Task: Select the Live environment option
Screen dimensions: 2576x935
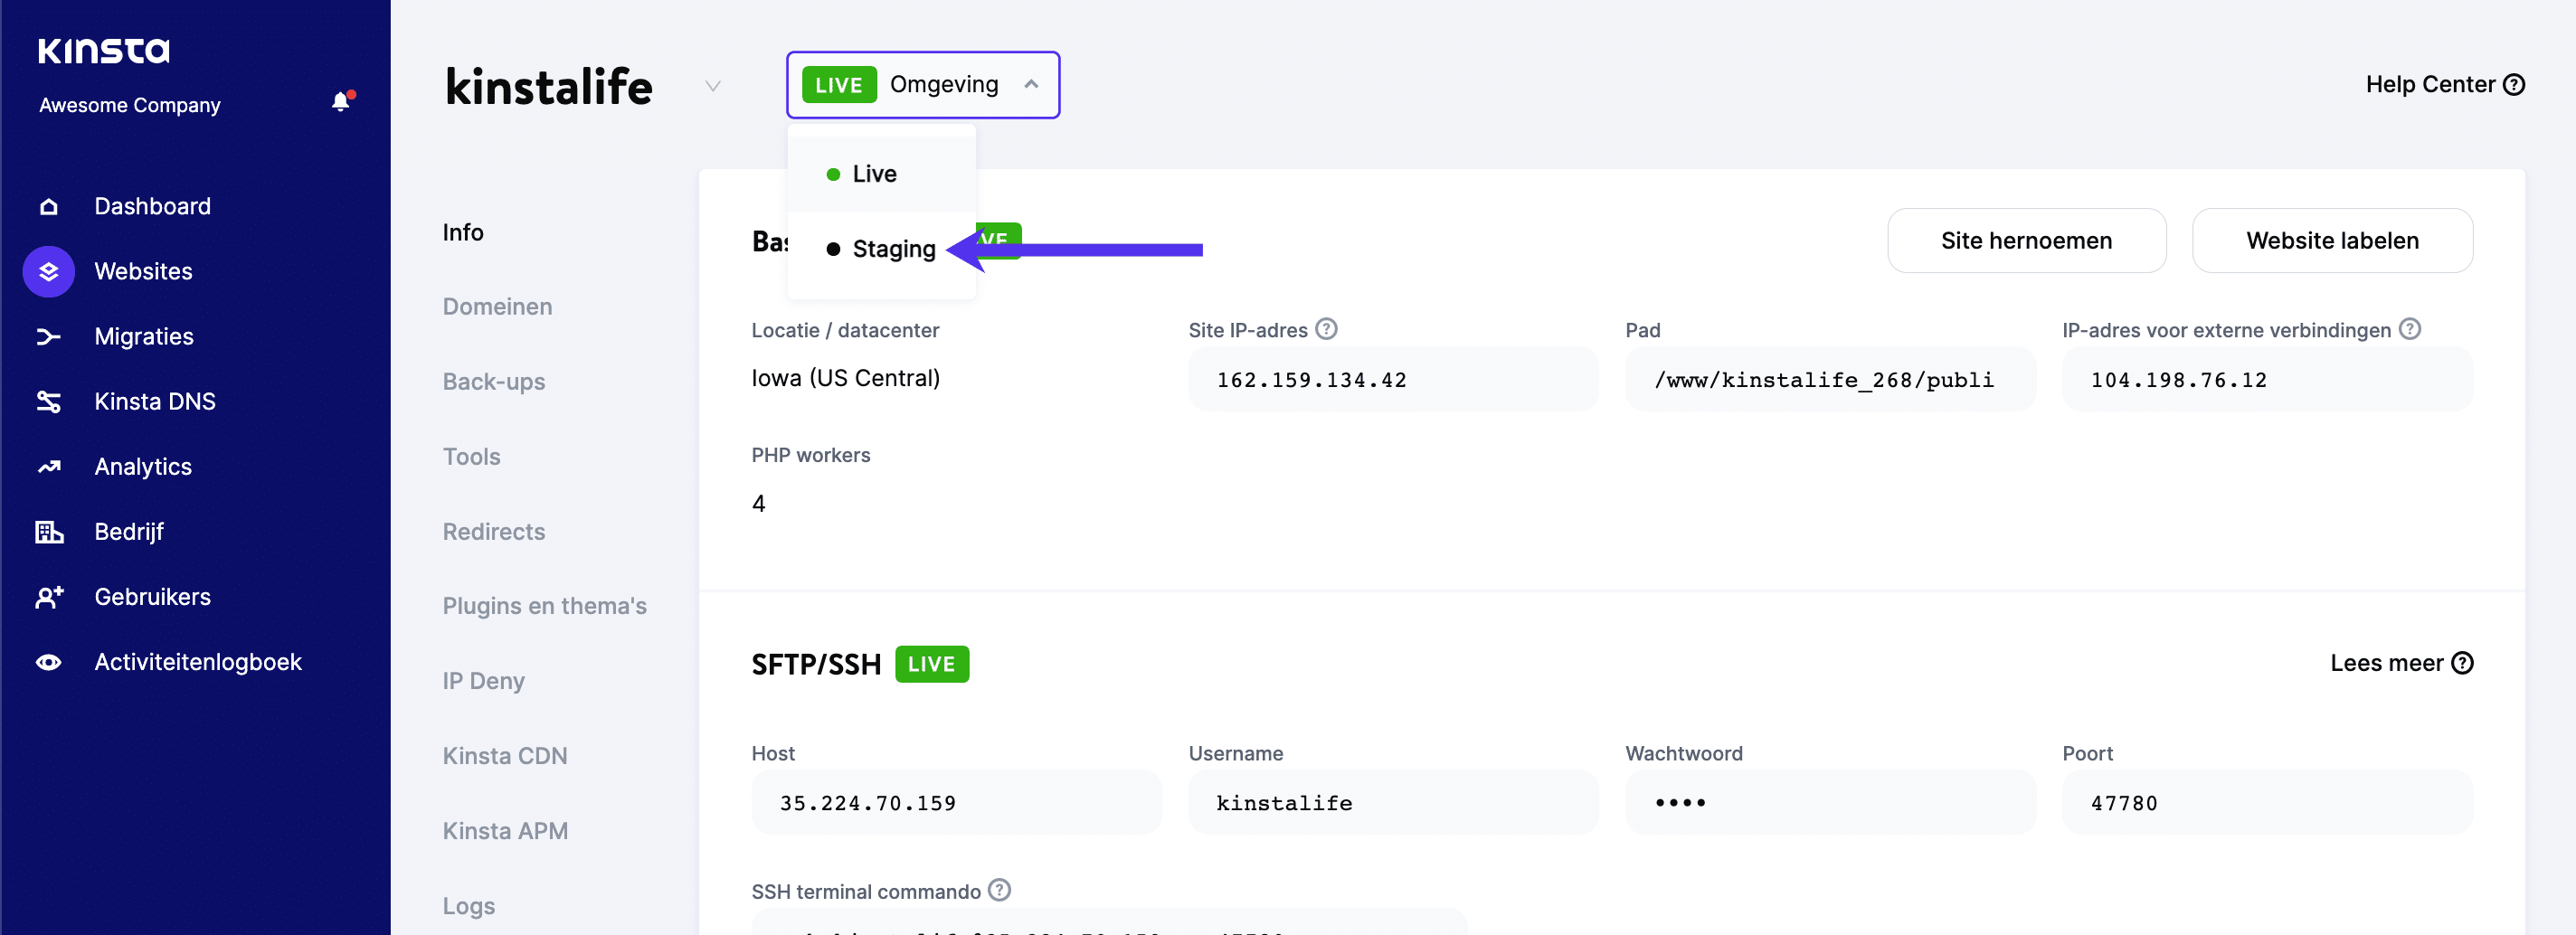Action: 881,174
